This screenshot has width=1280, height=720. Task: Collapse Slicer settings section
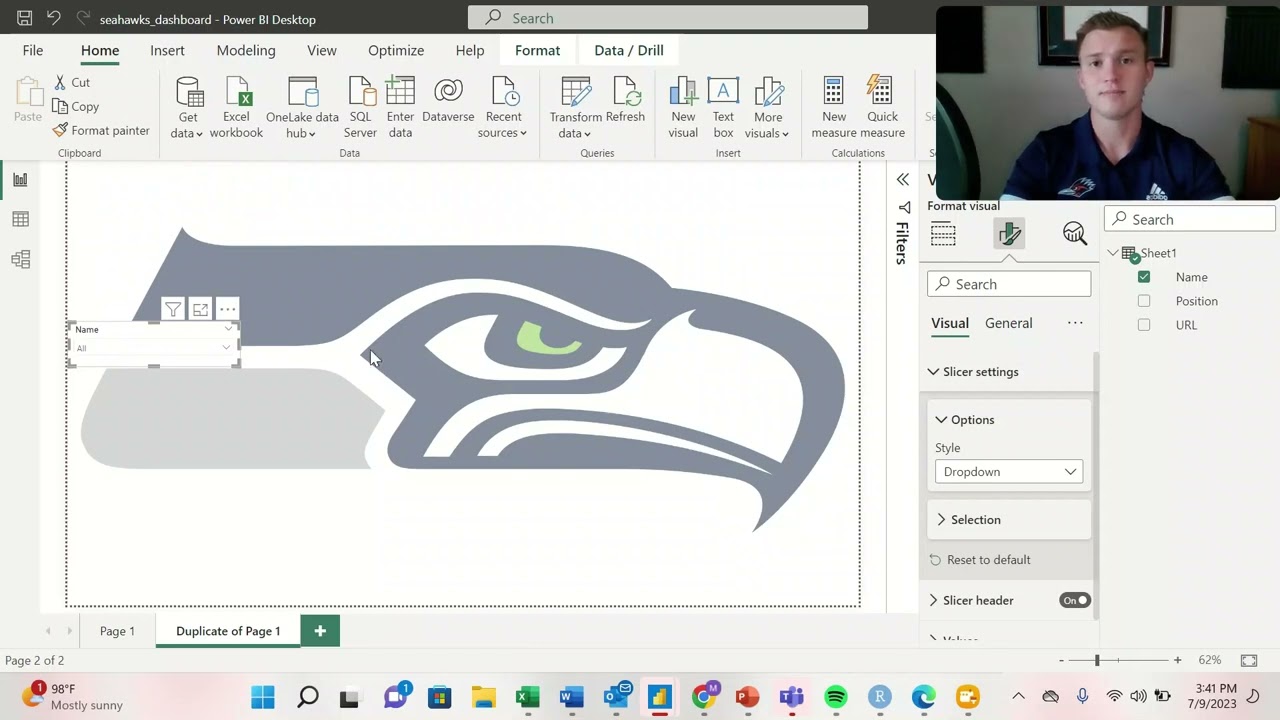click(933, 372)
